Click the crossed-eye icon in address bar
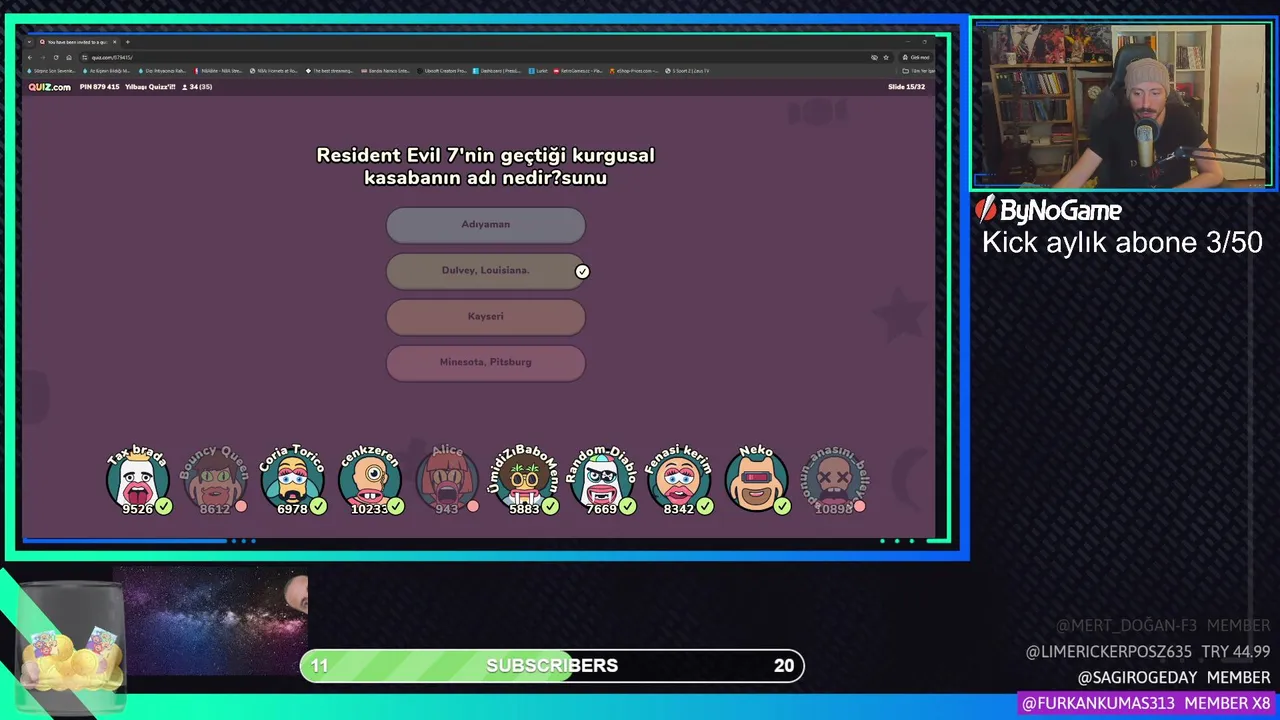The width and height of the screenshot is (1280, 720). click(x=874, y=57)
